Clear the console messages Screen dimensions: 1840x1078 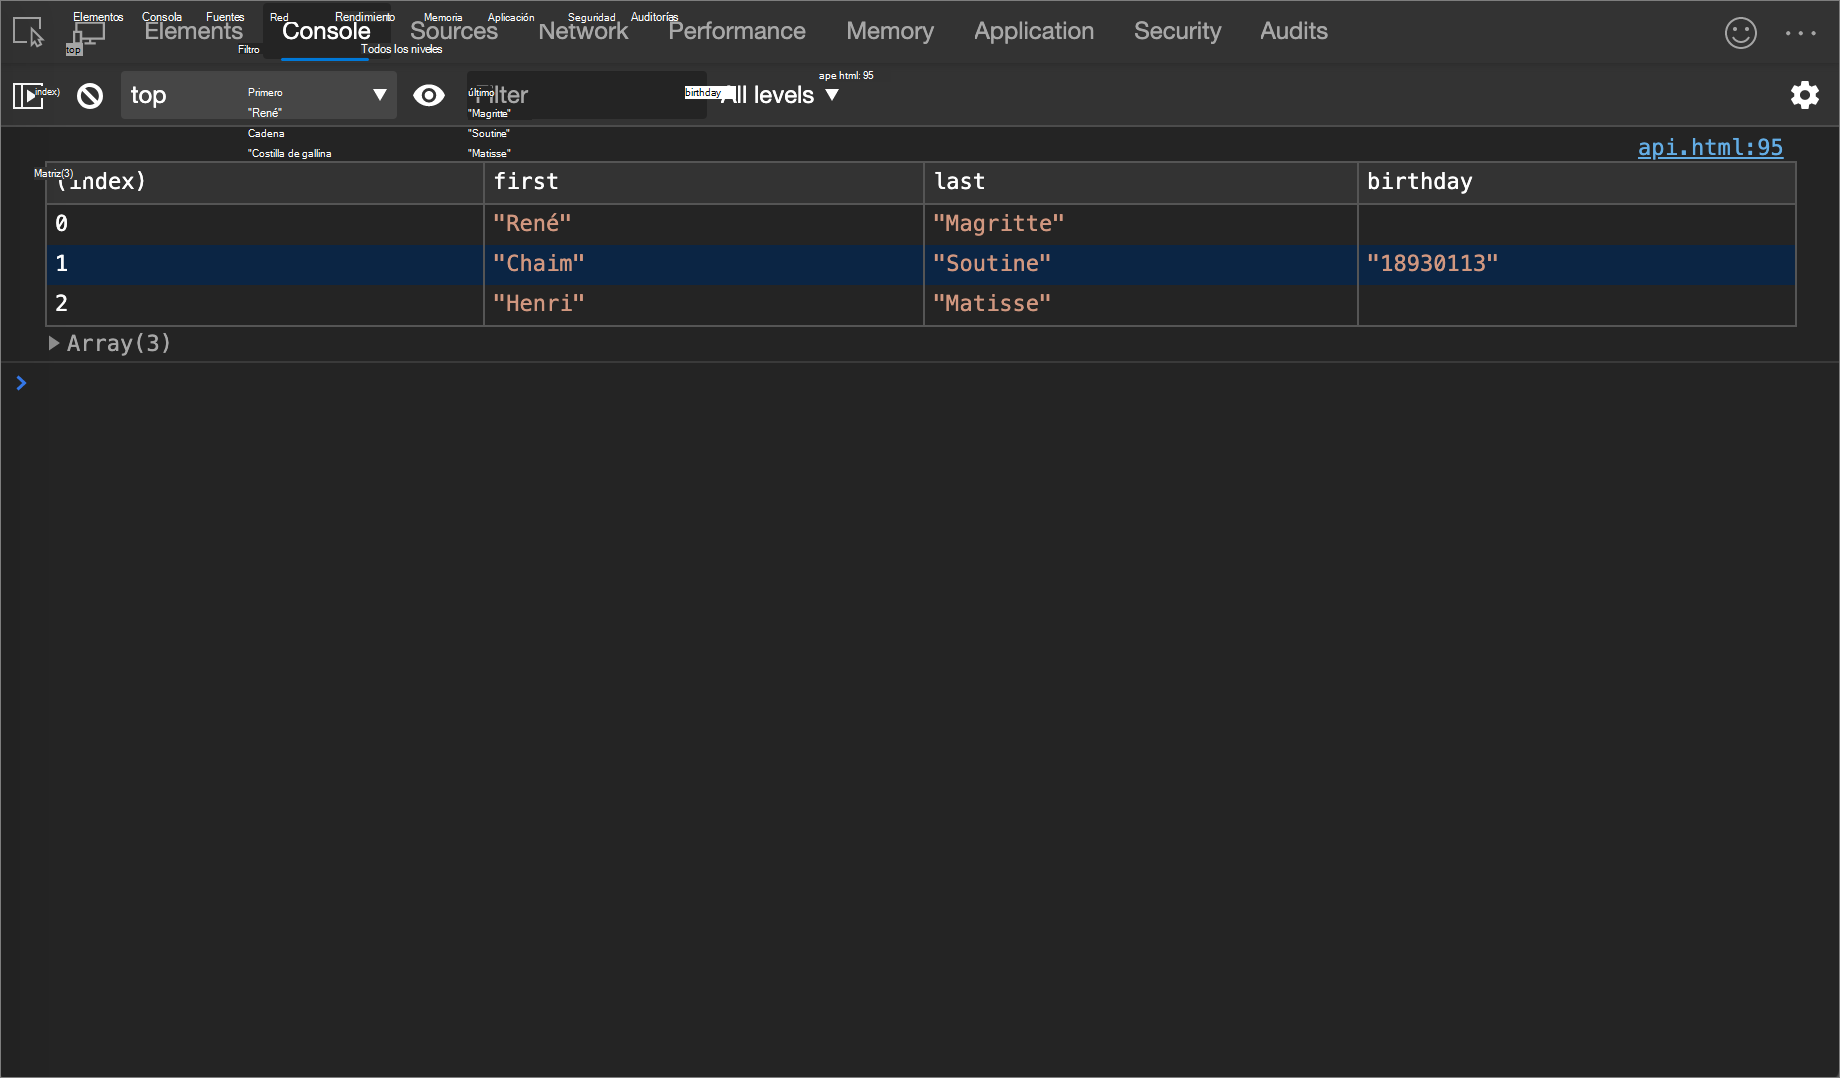(90, 95)
